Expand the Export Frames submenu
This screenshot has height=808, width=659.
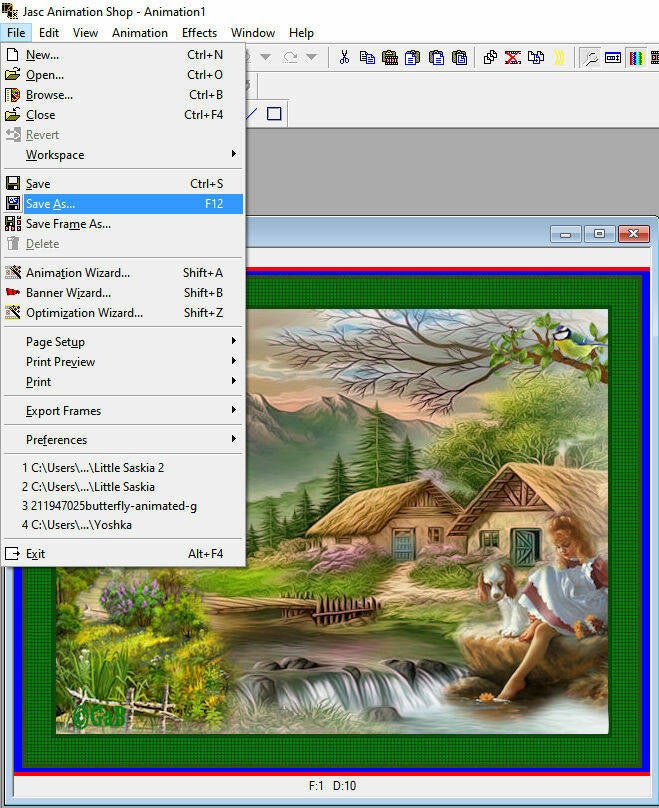[123, 411]
